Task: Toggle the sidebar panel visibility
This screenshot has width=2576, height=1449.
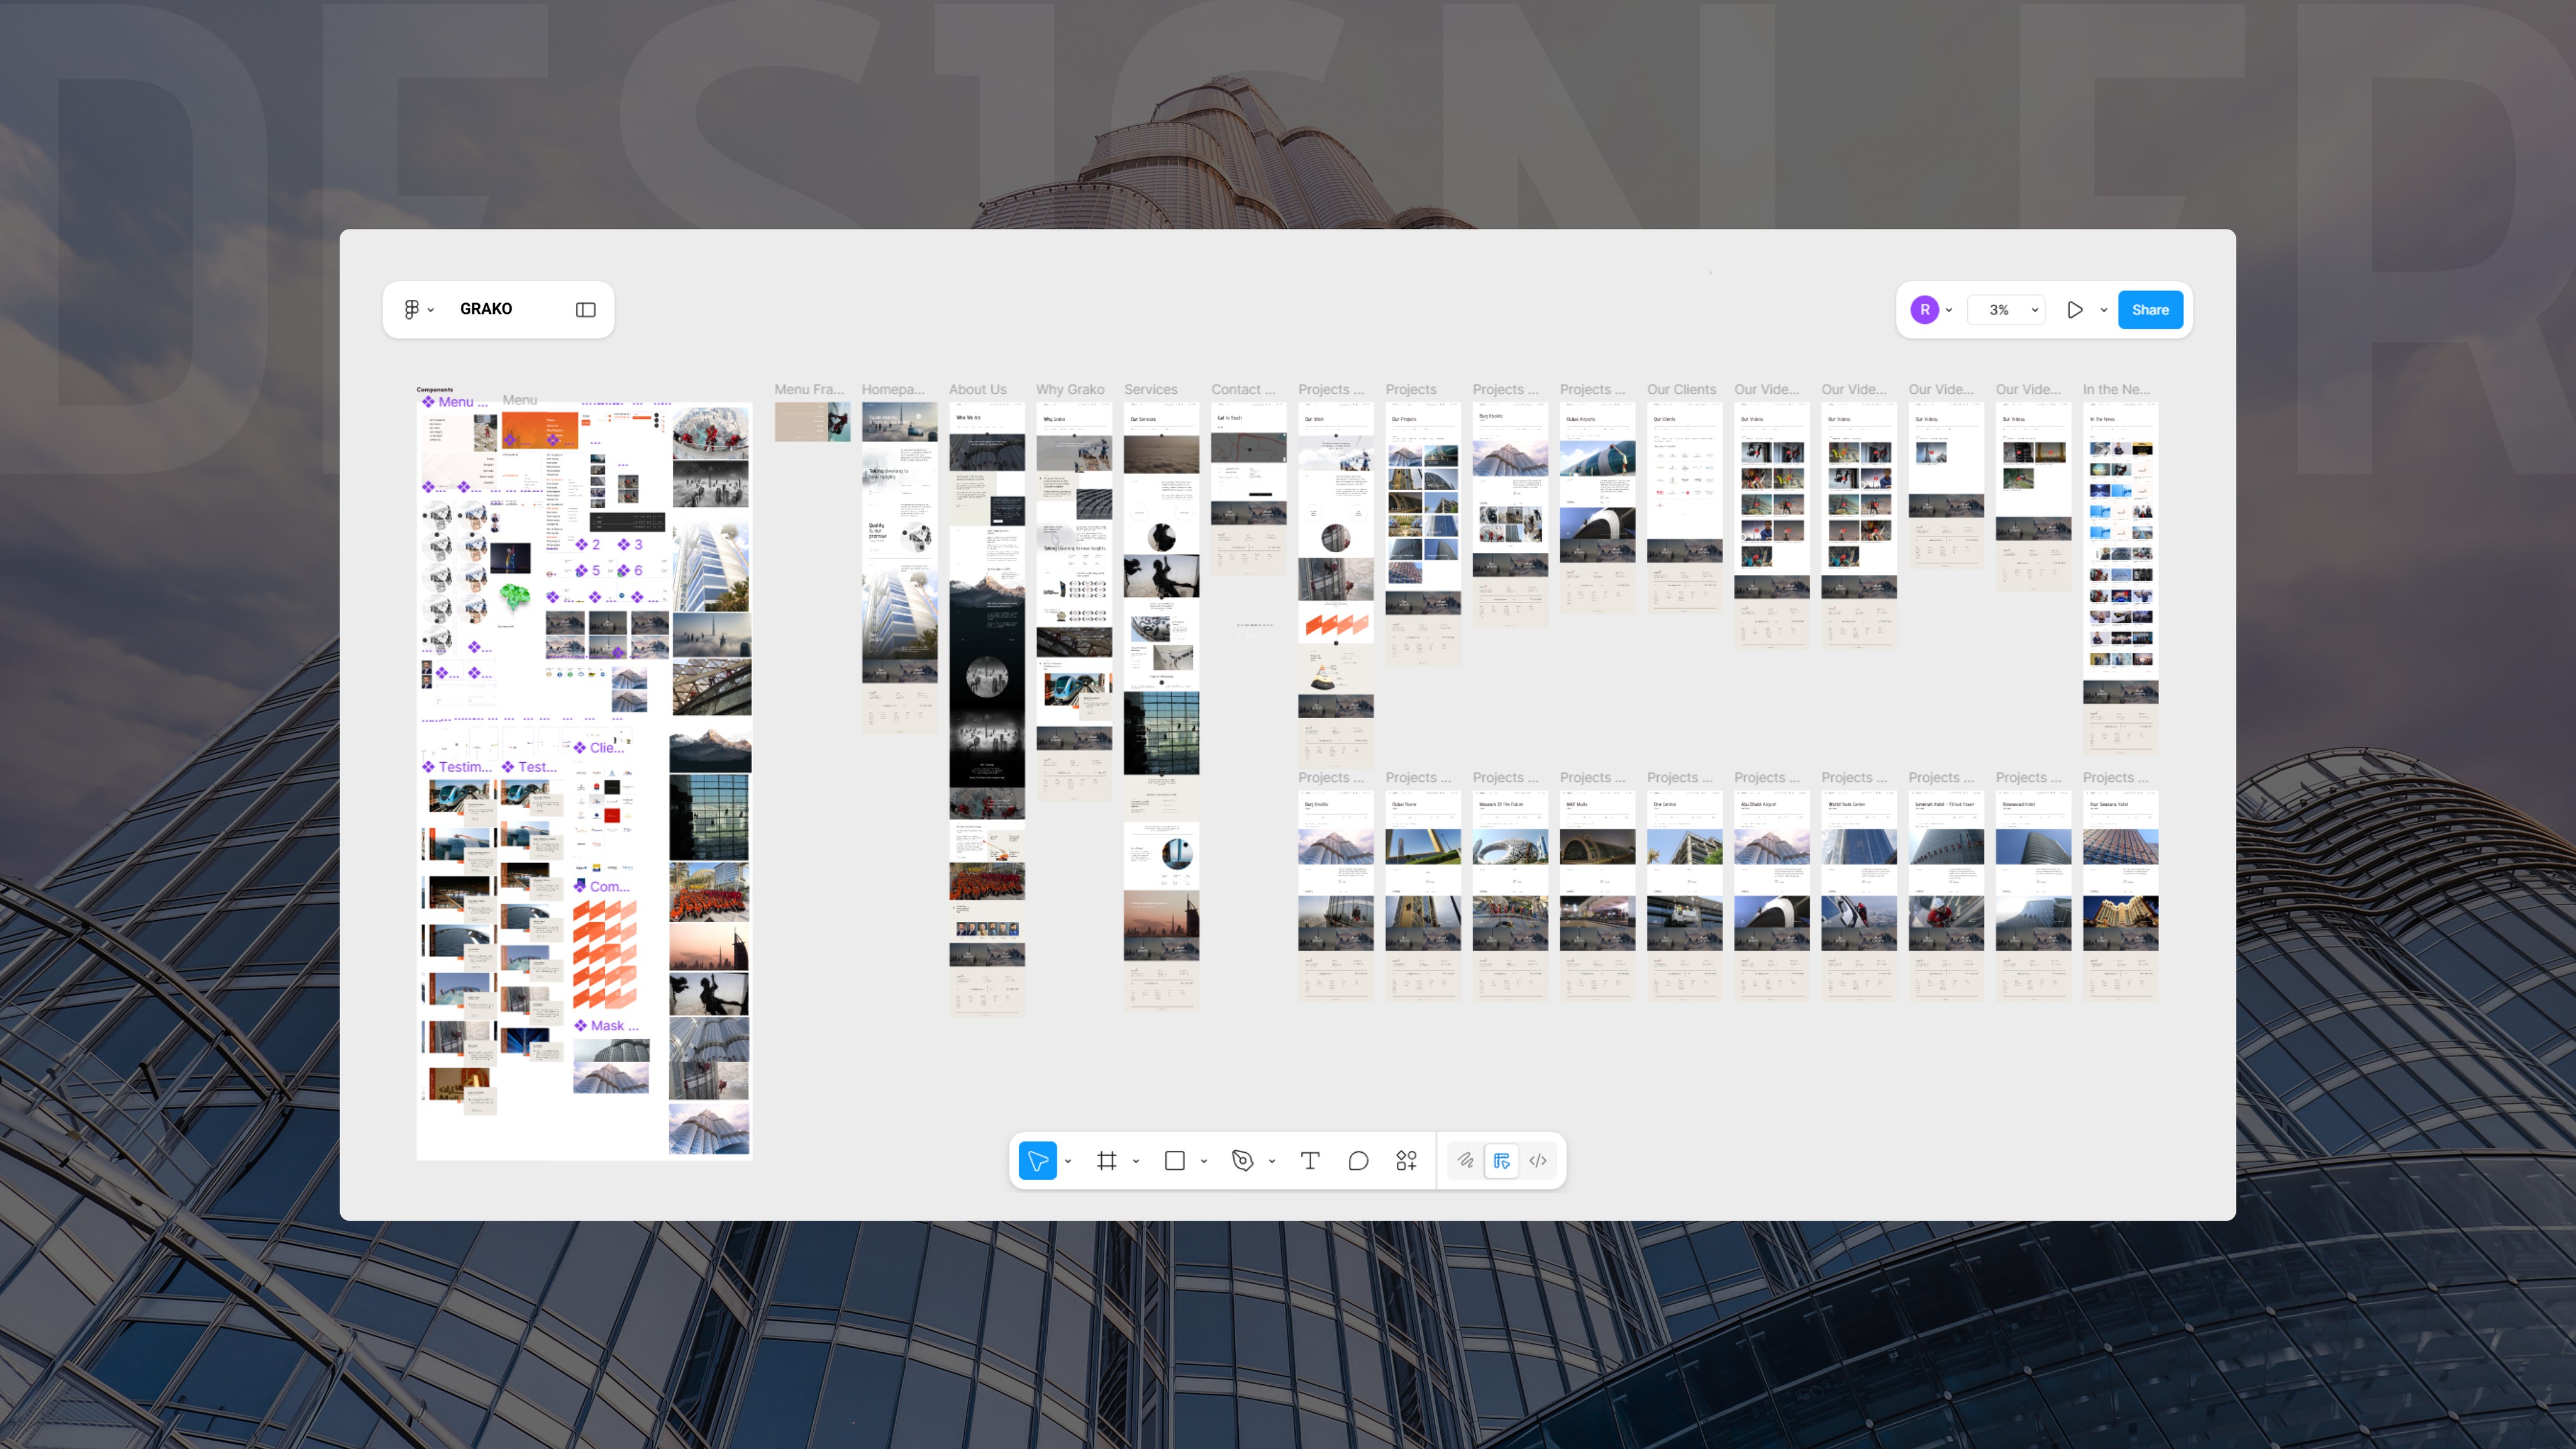Action: 586,310
